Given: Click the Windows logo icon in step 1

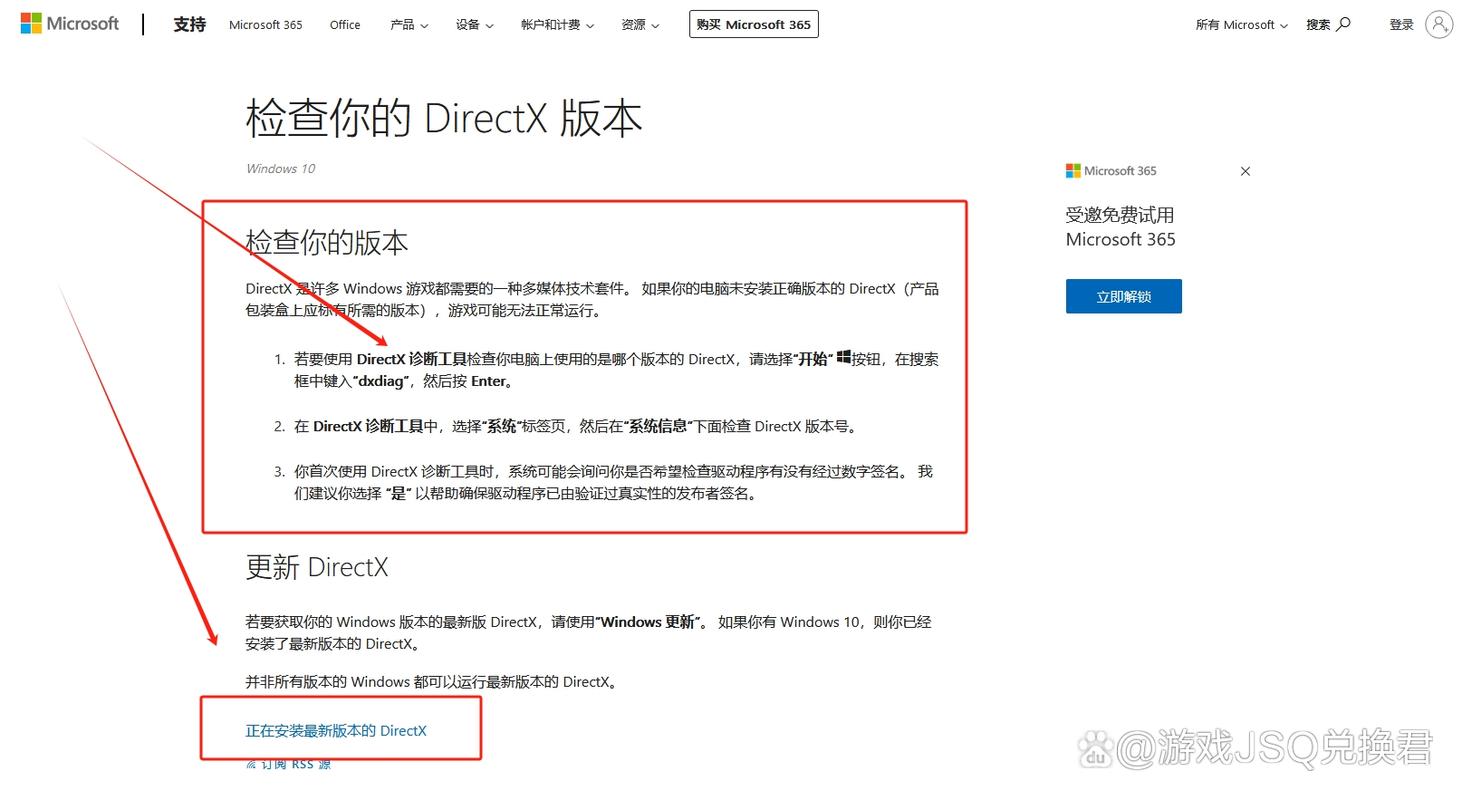Looking at the screenshot, I should [844, 357].
